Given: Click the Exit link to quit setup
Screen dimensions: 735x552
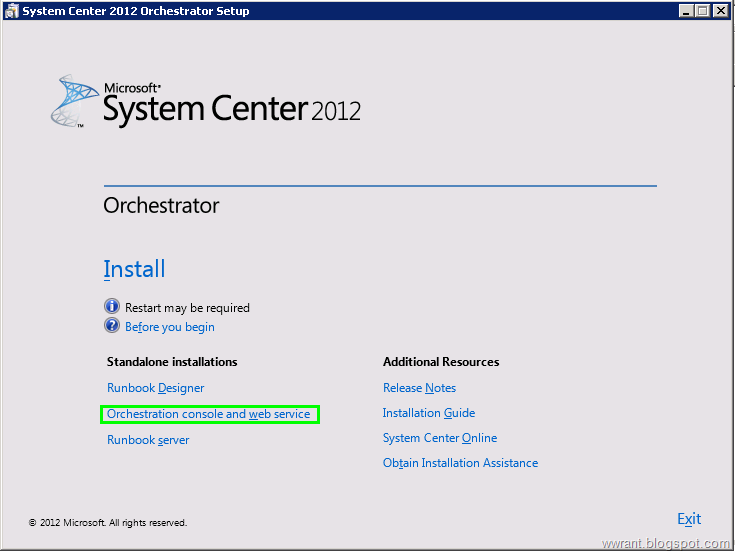Looking at the screenshot, I should coord(689,519).
